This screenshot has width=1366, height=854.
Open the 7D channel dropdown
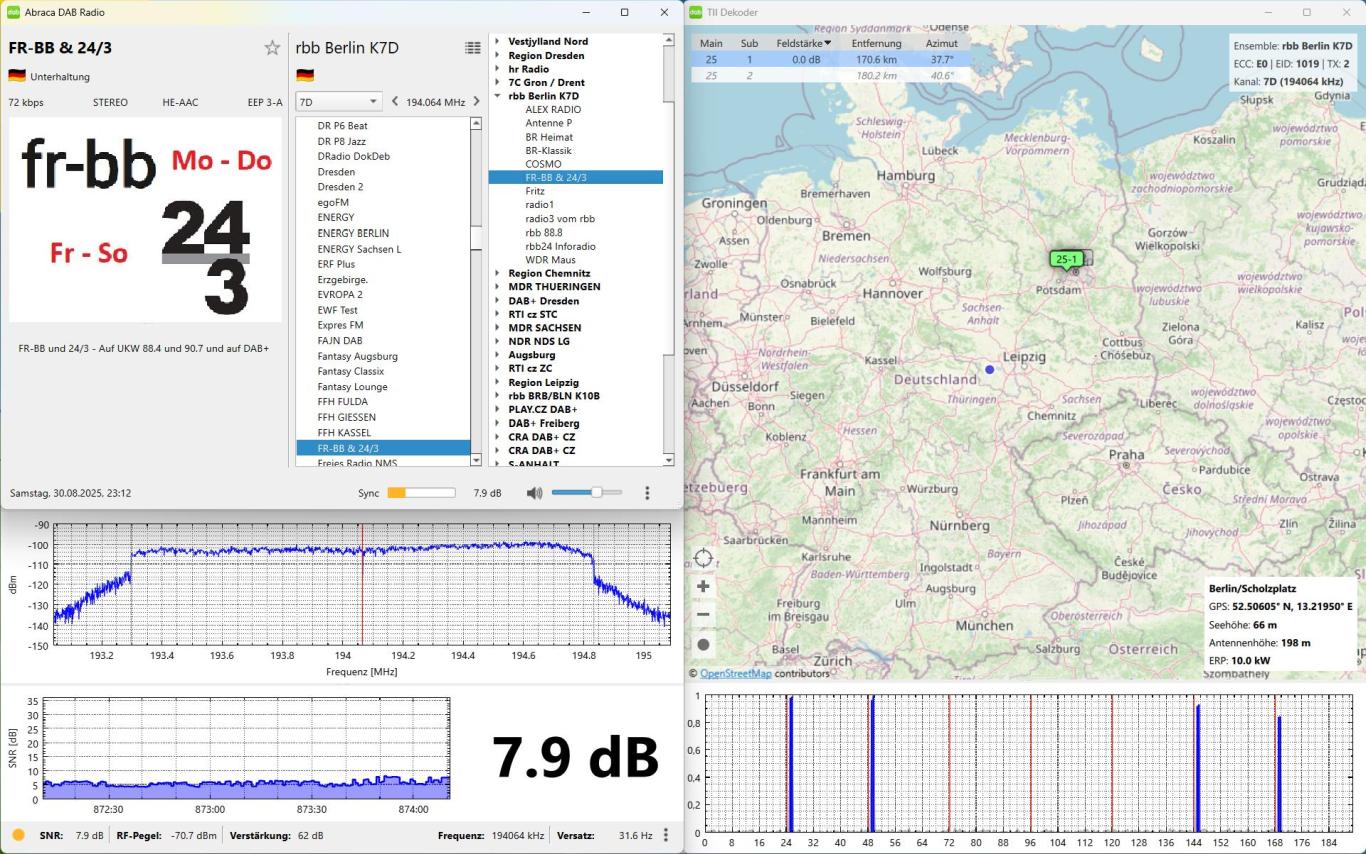point(338,102)
